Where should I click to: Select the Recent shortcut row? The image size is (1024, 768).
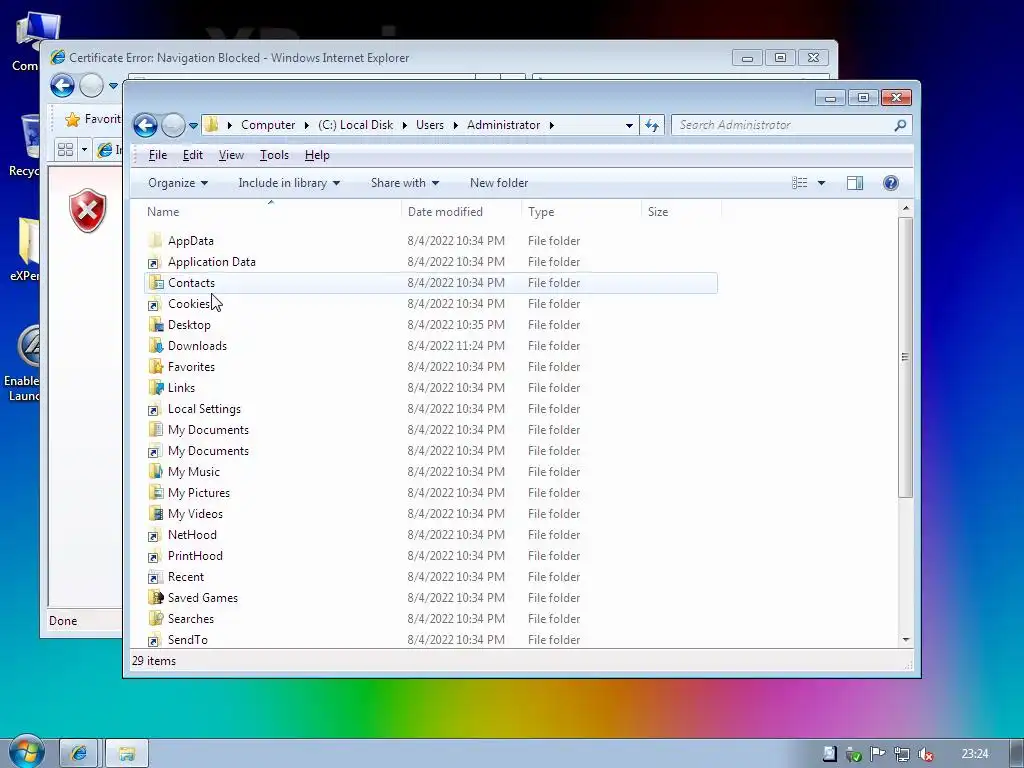click(x=430, y=577)
